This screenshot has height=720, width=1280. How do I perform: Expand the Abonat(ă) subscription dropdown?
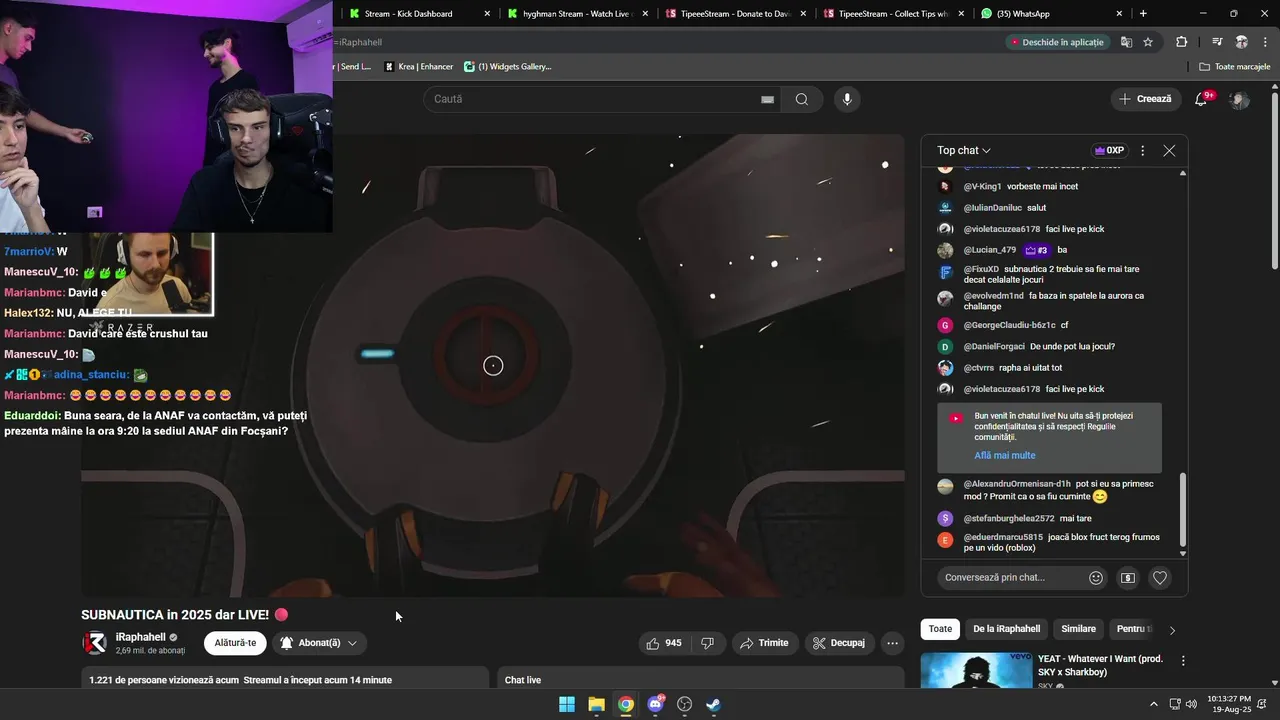pos(318,643)
